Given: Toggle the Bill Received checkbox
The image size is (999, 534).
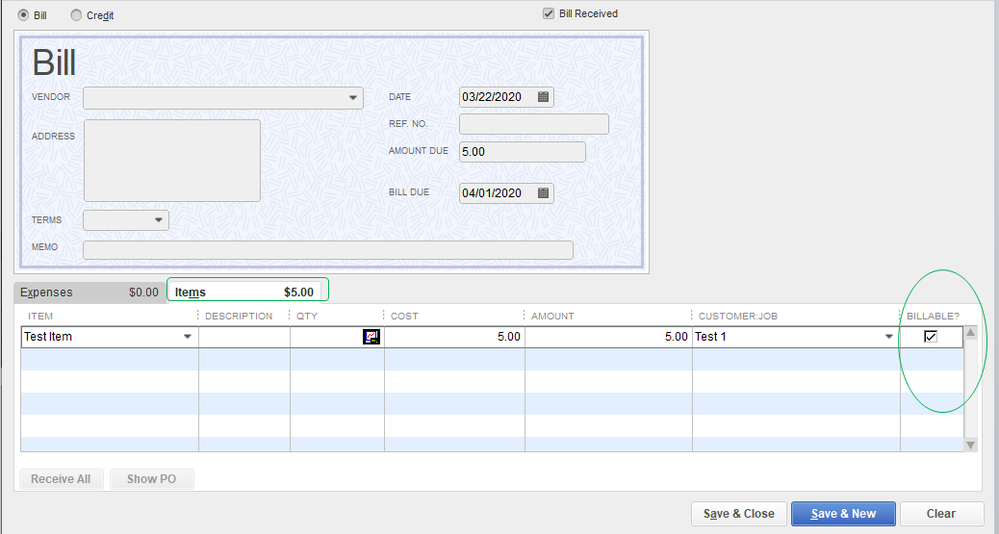Looking at the screenshot, I should 549,13.
